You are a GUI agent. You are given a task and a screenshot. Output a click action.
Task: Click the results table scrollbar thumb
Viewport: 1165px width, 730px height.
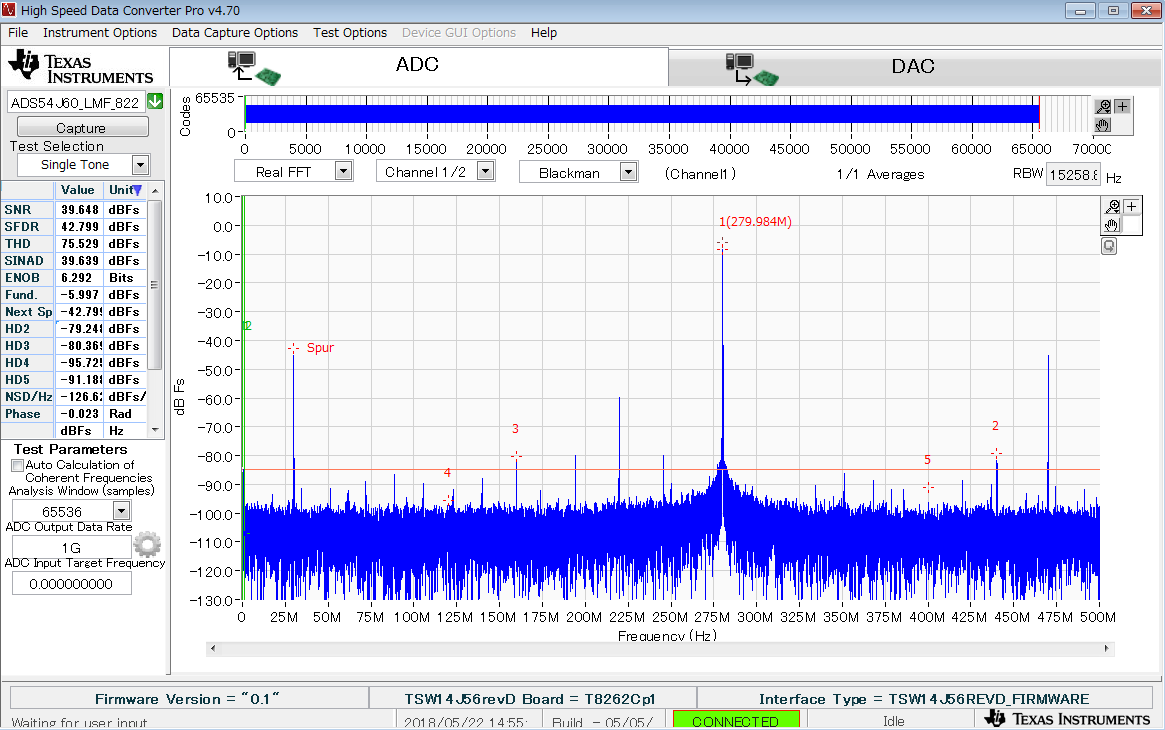pos(155,285)
